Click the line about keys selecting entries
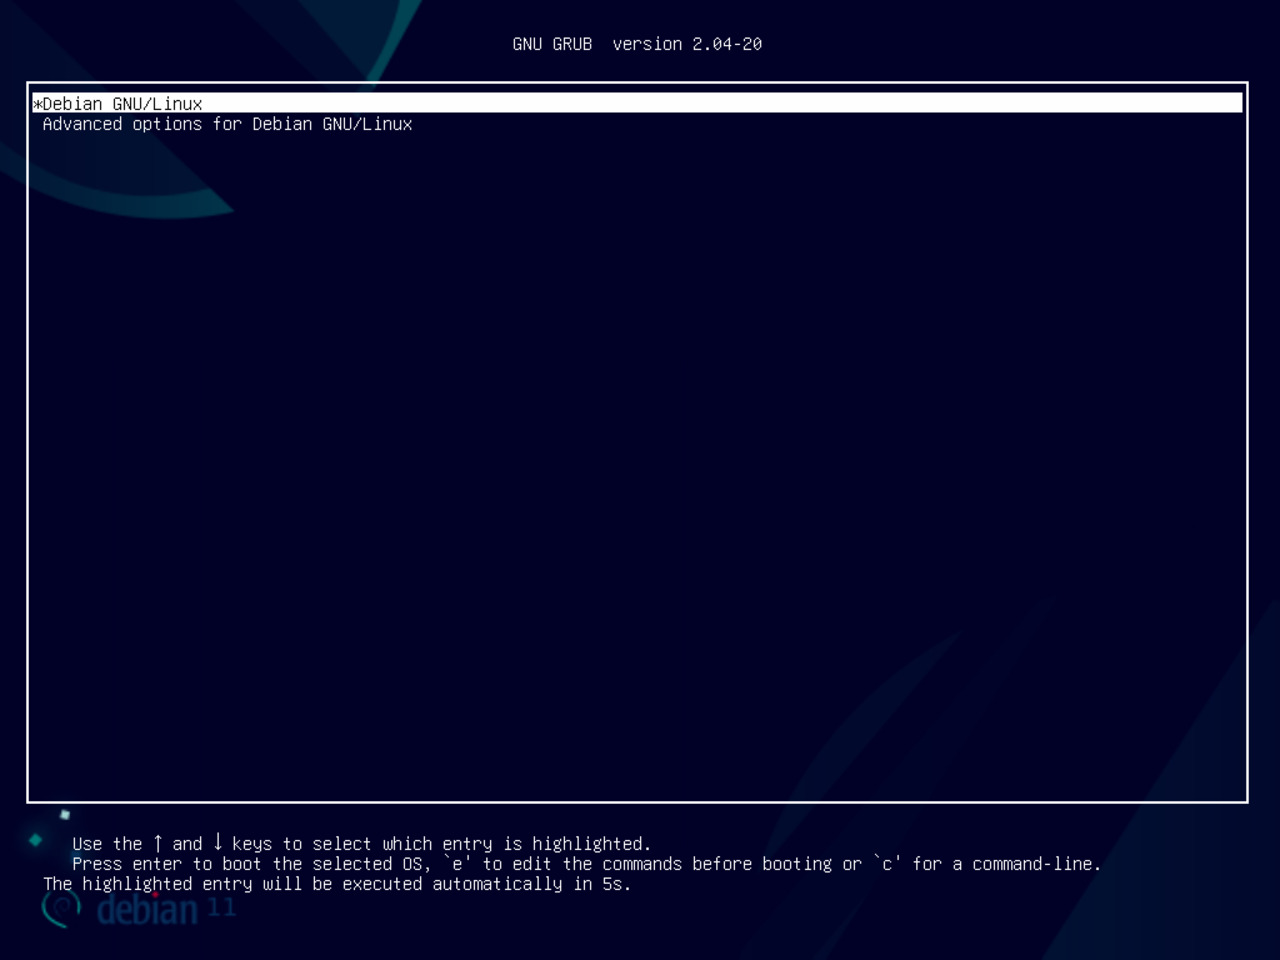Screen dimensions: 1280x960 (361, 844)
